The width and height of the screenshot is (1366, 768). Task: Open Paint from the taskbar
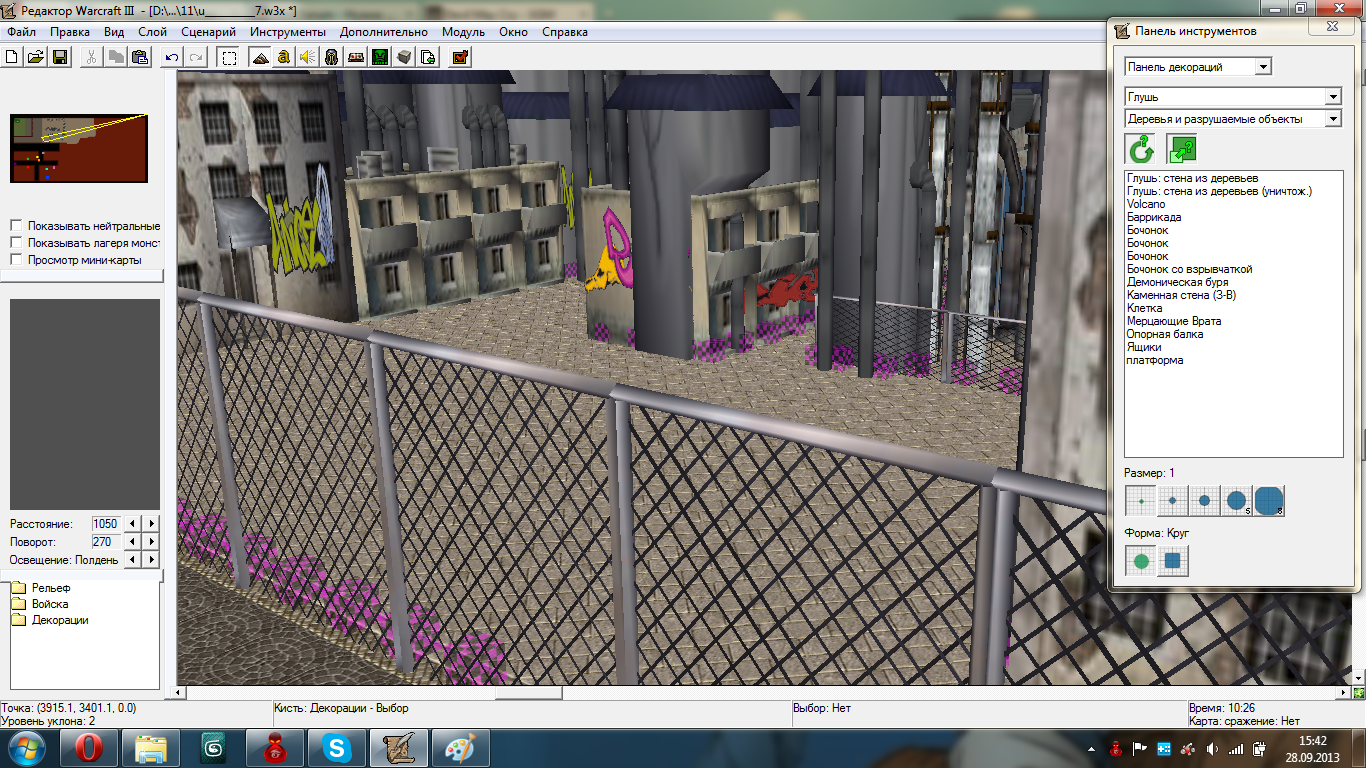coord(460,748)
